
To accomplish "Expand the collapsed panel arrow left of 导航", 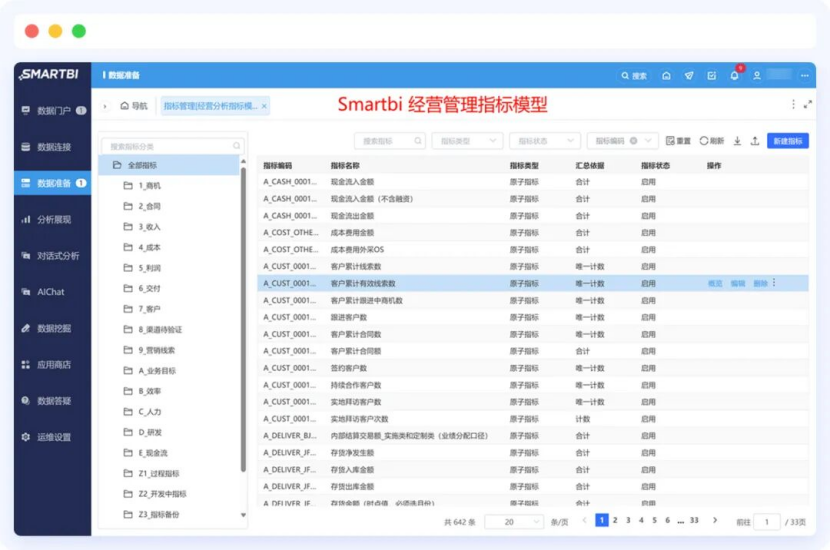I will (105, 105).
